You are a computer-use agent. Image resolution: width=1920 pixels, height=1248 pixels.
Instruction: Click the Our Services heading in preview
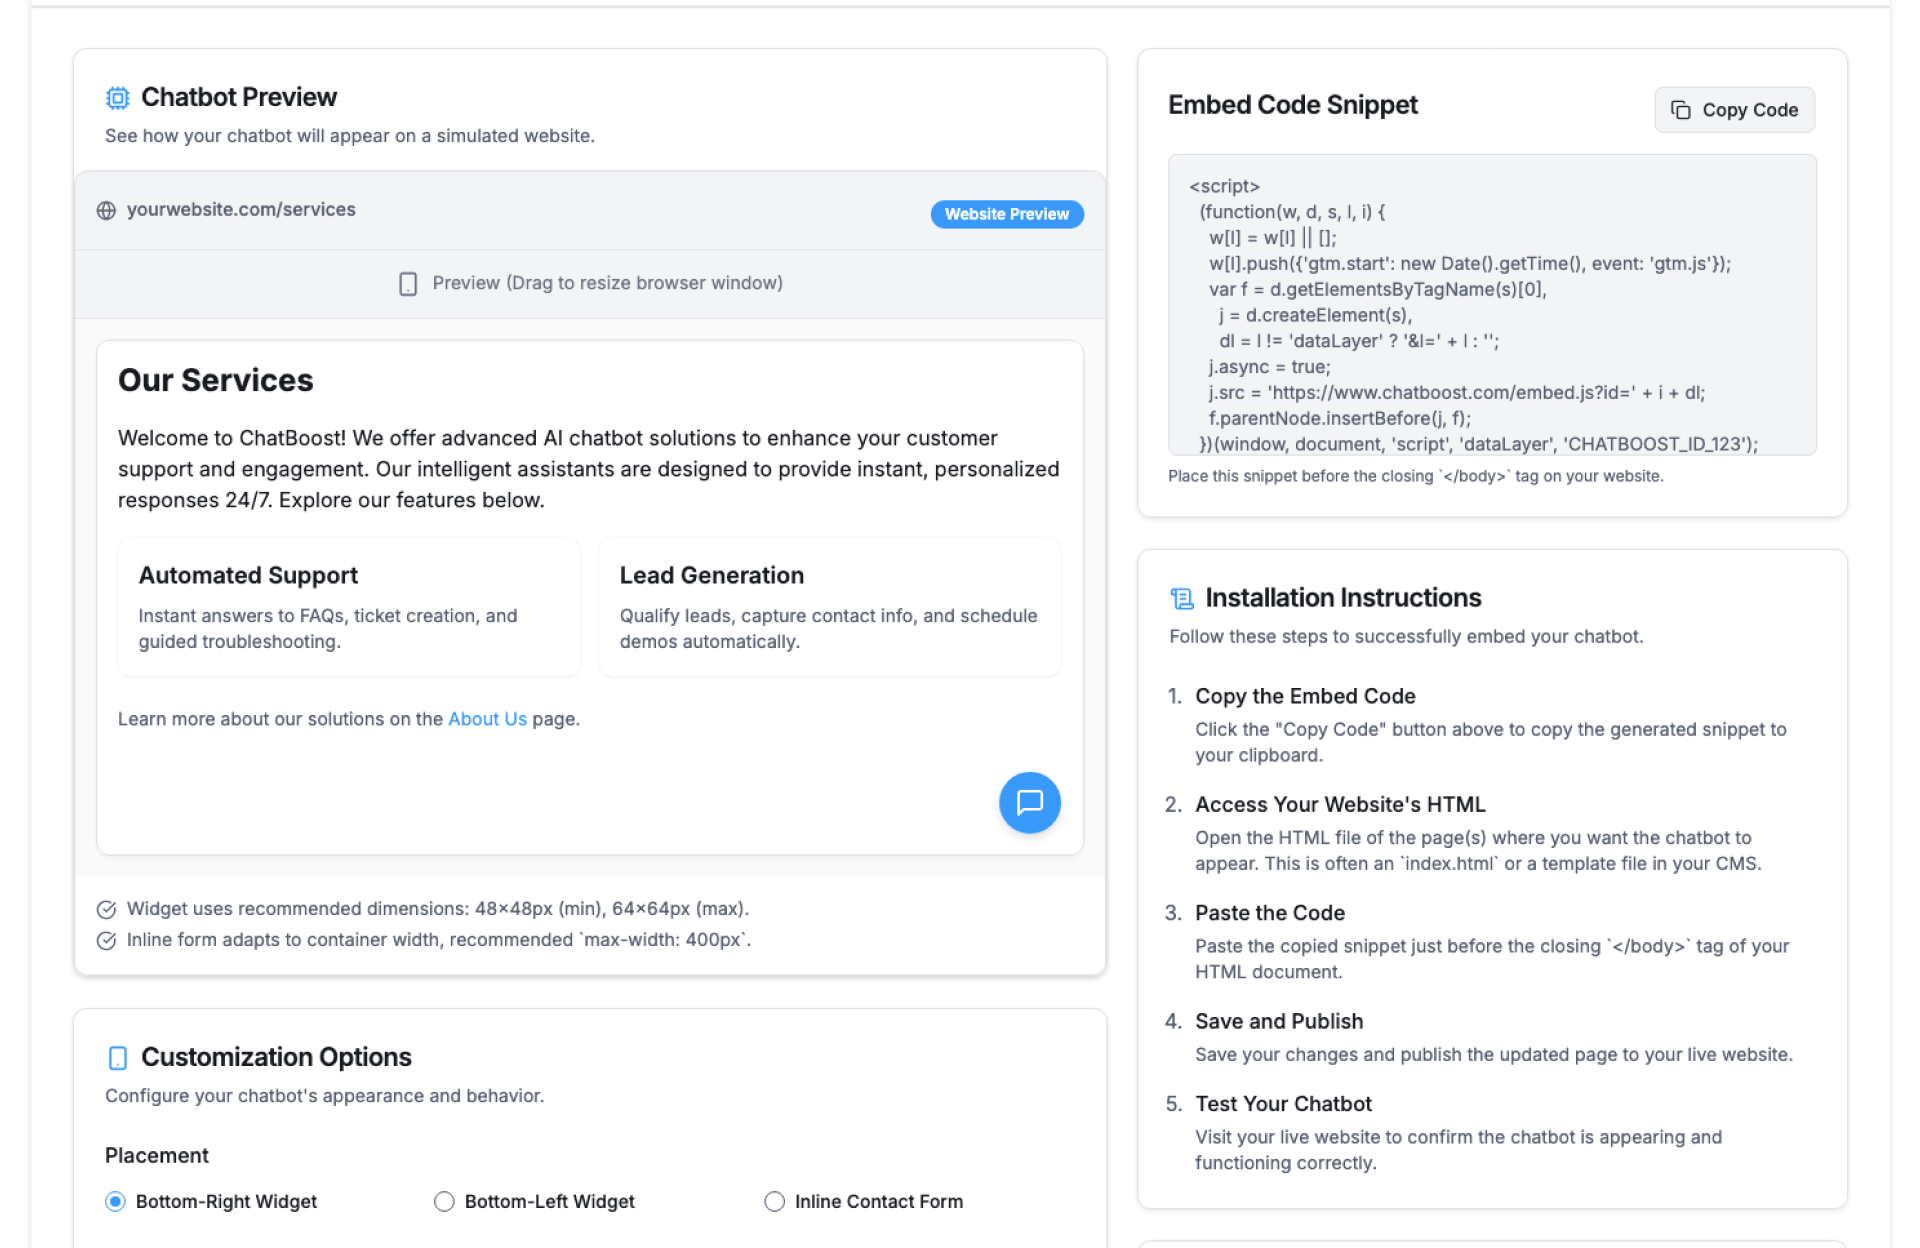(216, 380)
